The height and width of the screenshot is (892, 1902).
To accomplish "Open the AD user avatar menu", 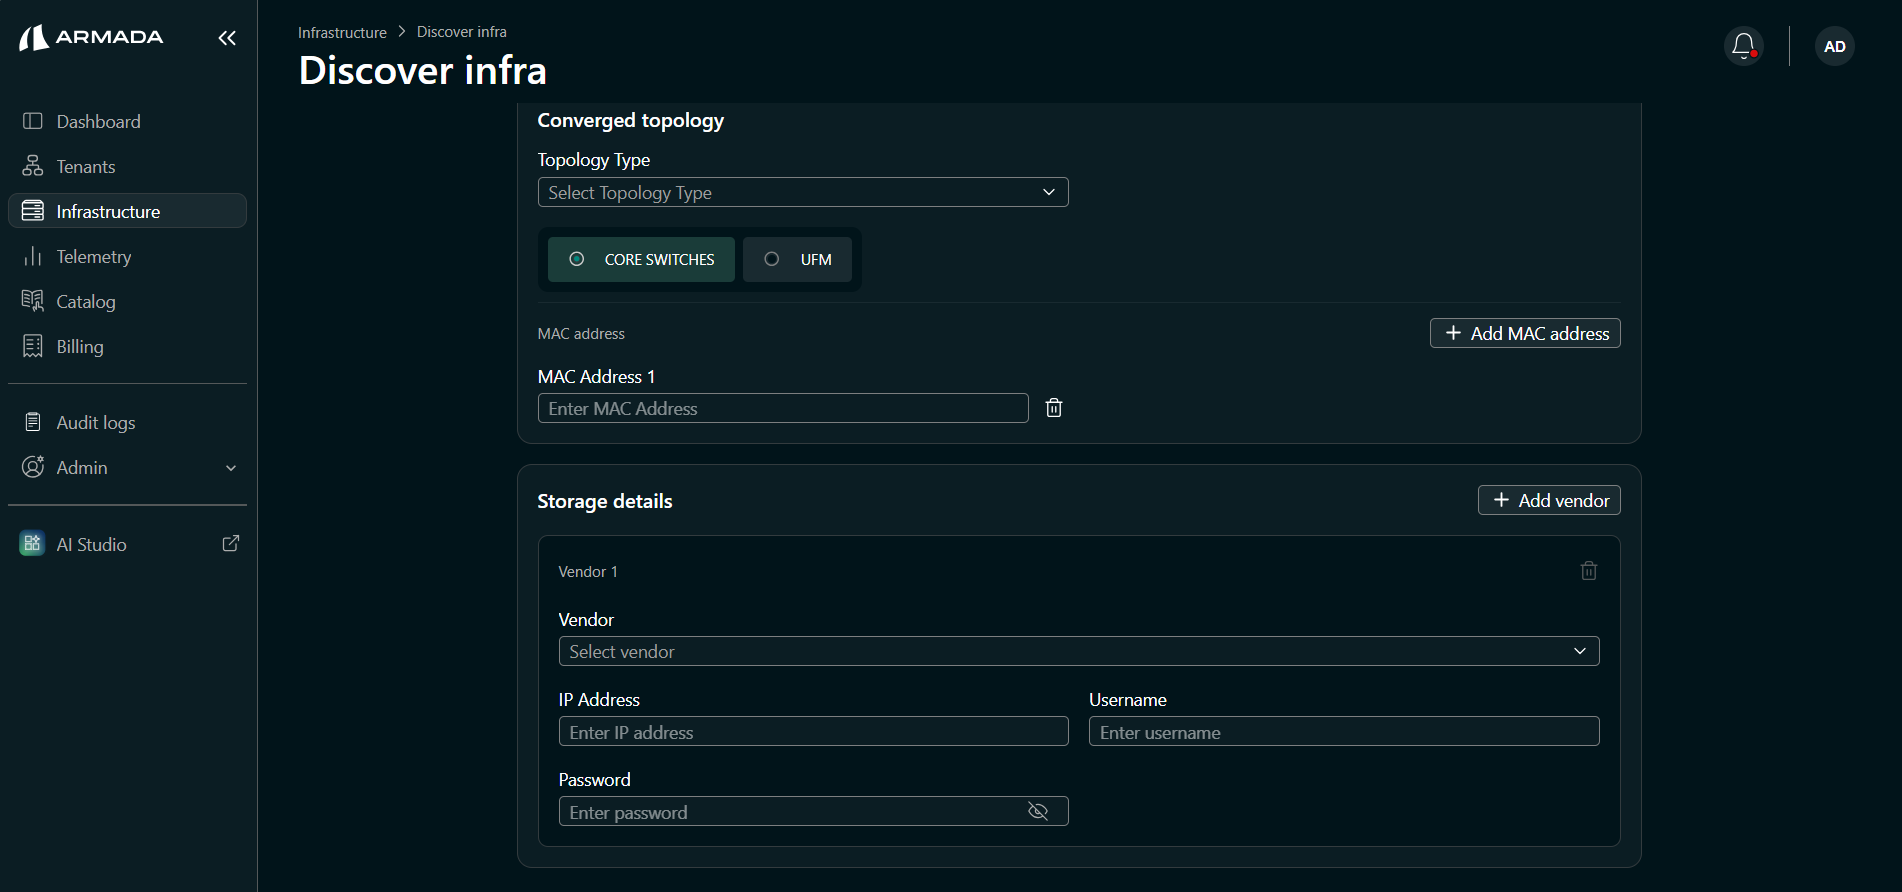I will [x=1834, y=46].
